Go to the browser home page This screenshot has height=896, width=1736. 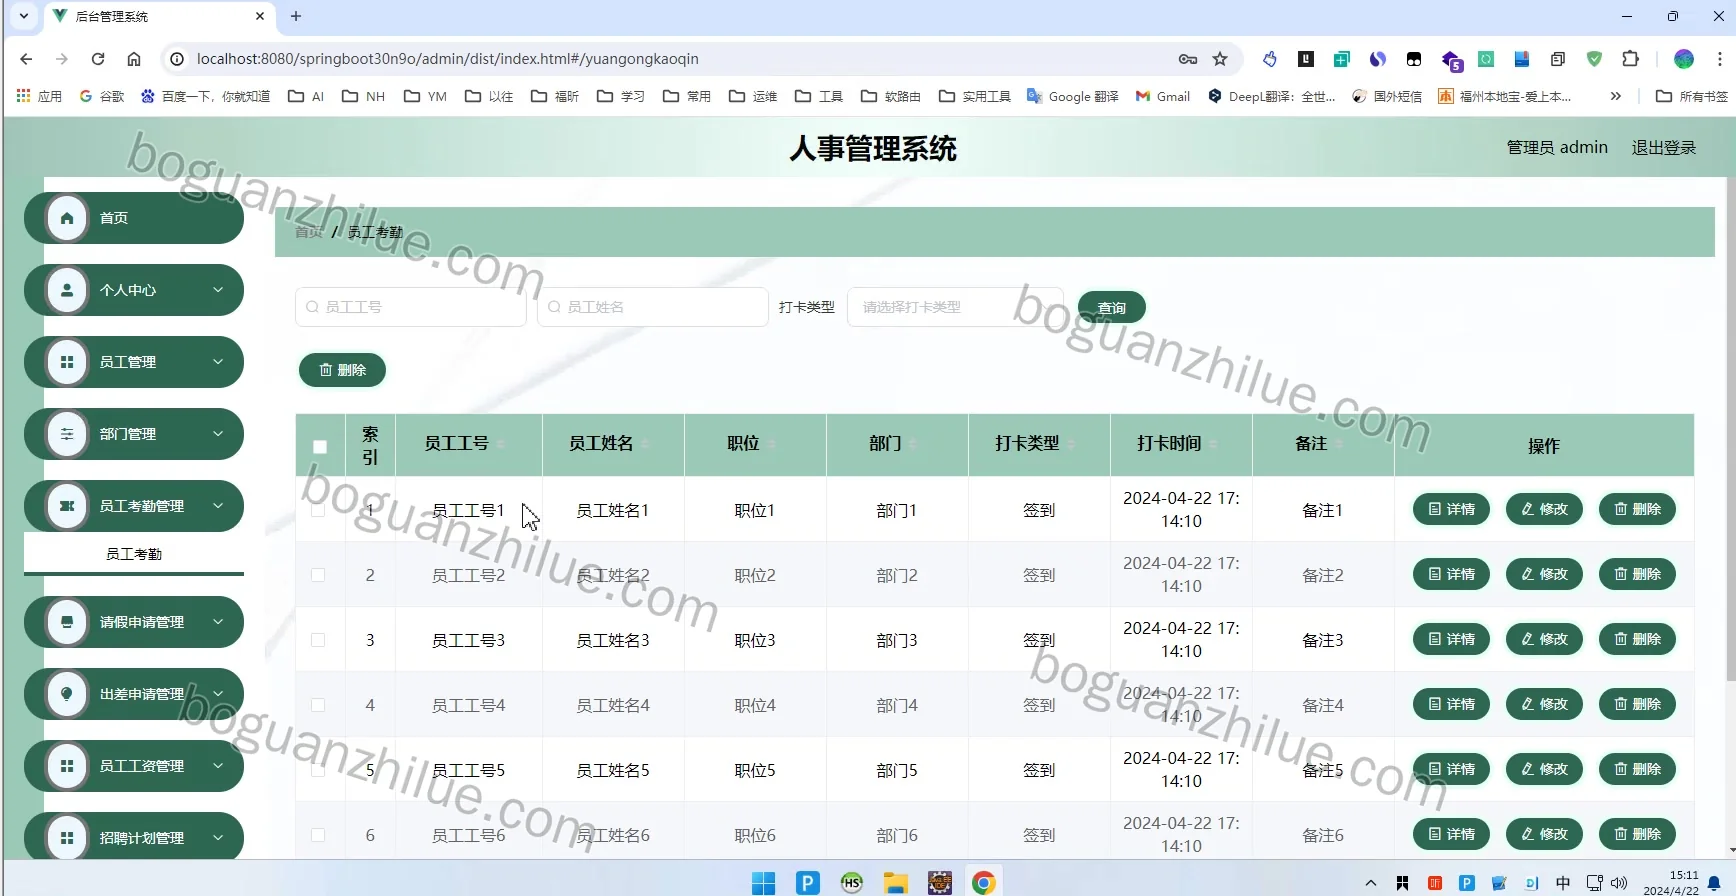134,59
